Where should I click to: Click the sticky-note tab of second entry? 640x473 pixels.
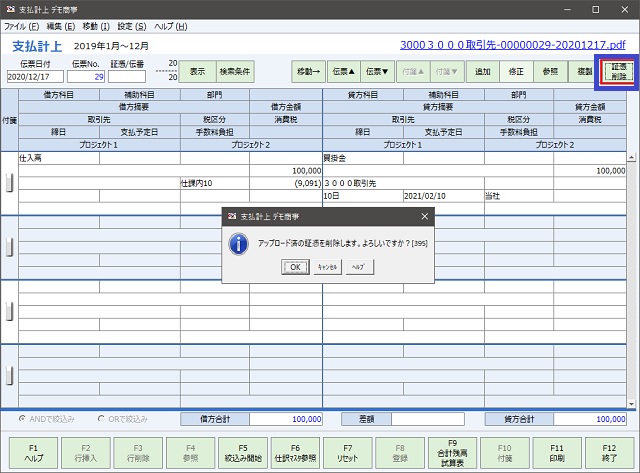point(9,247)
